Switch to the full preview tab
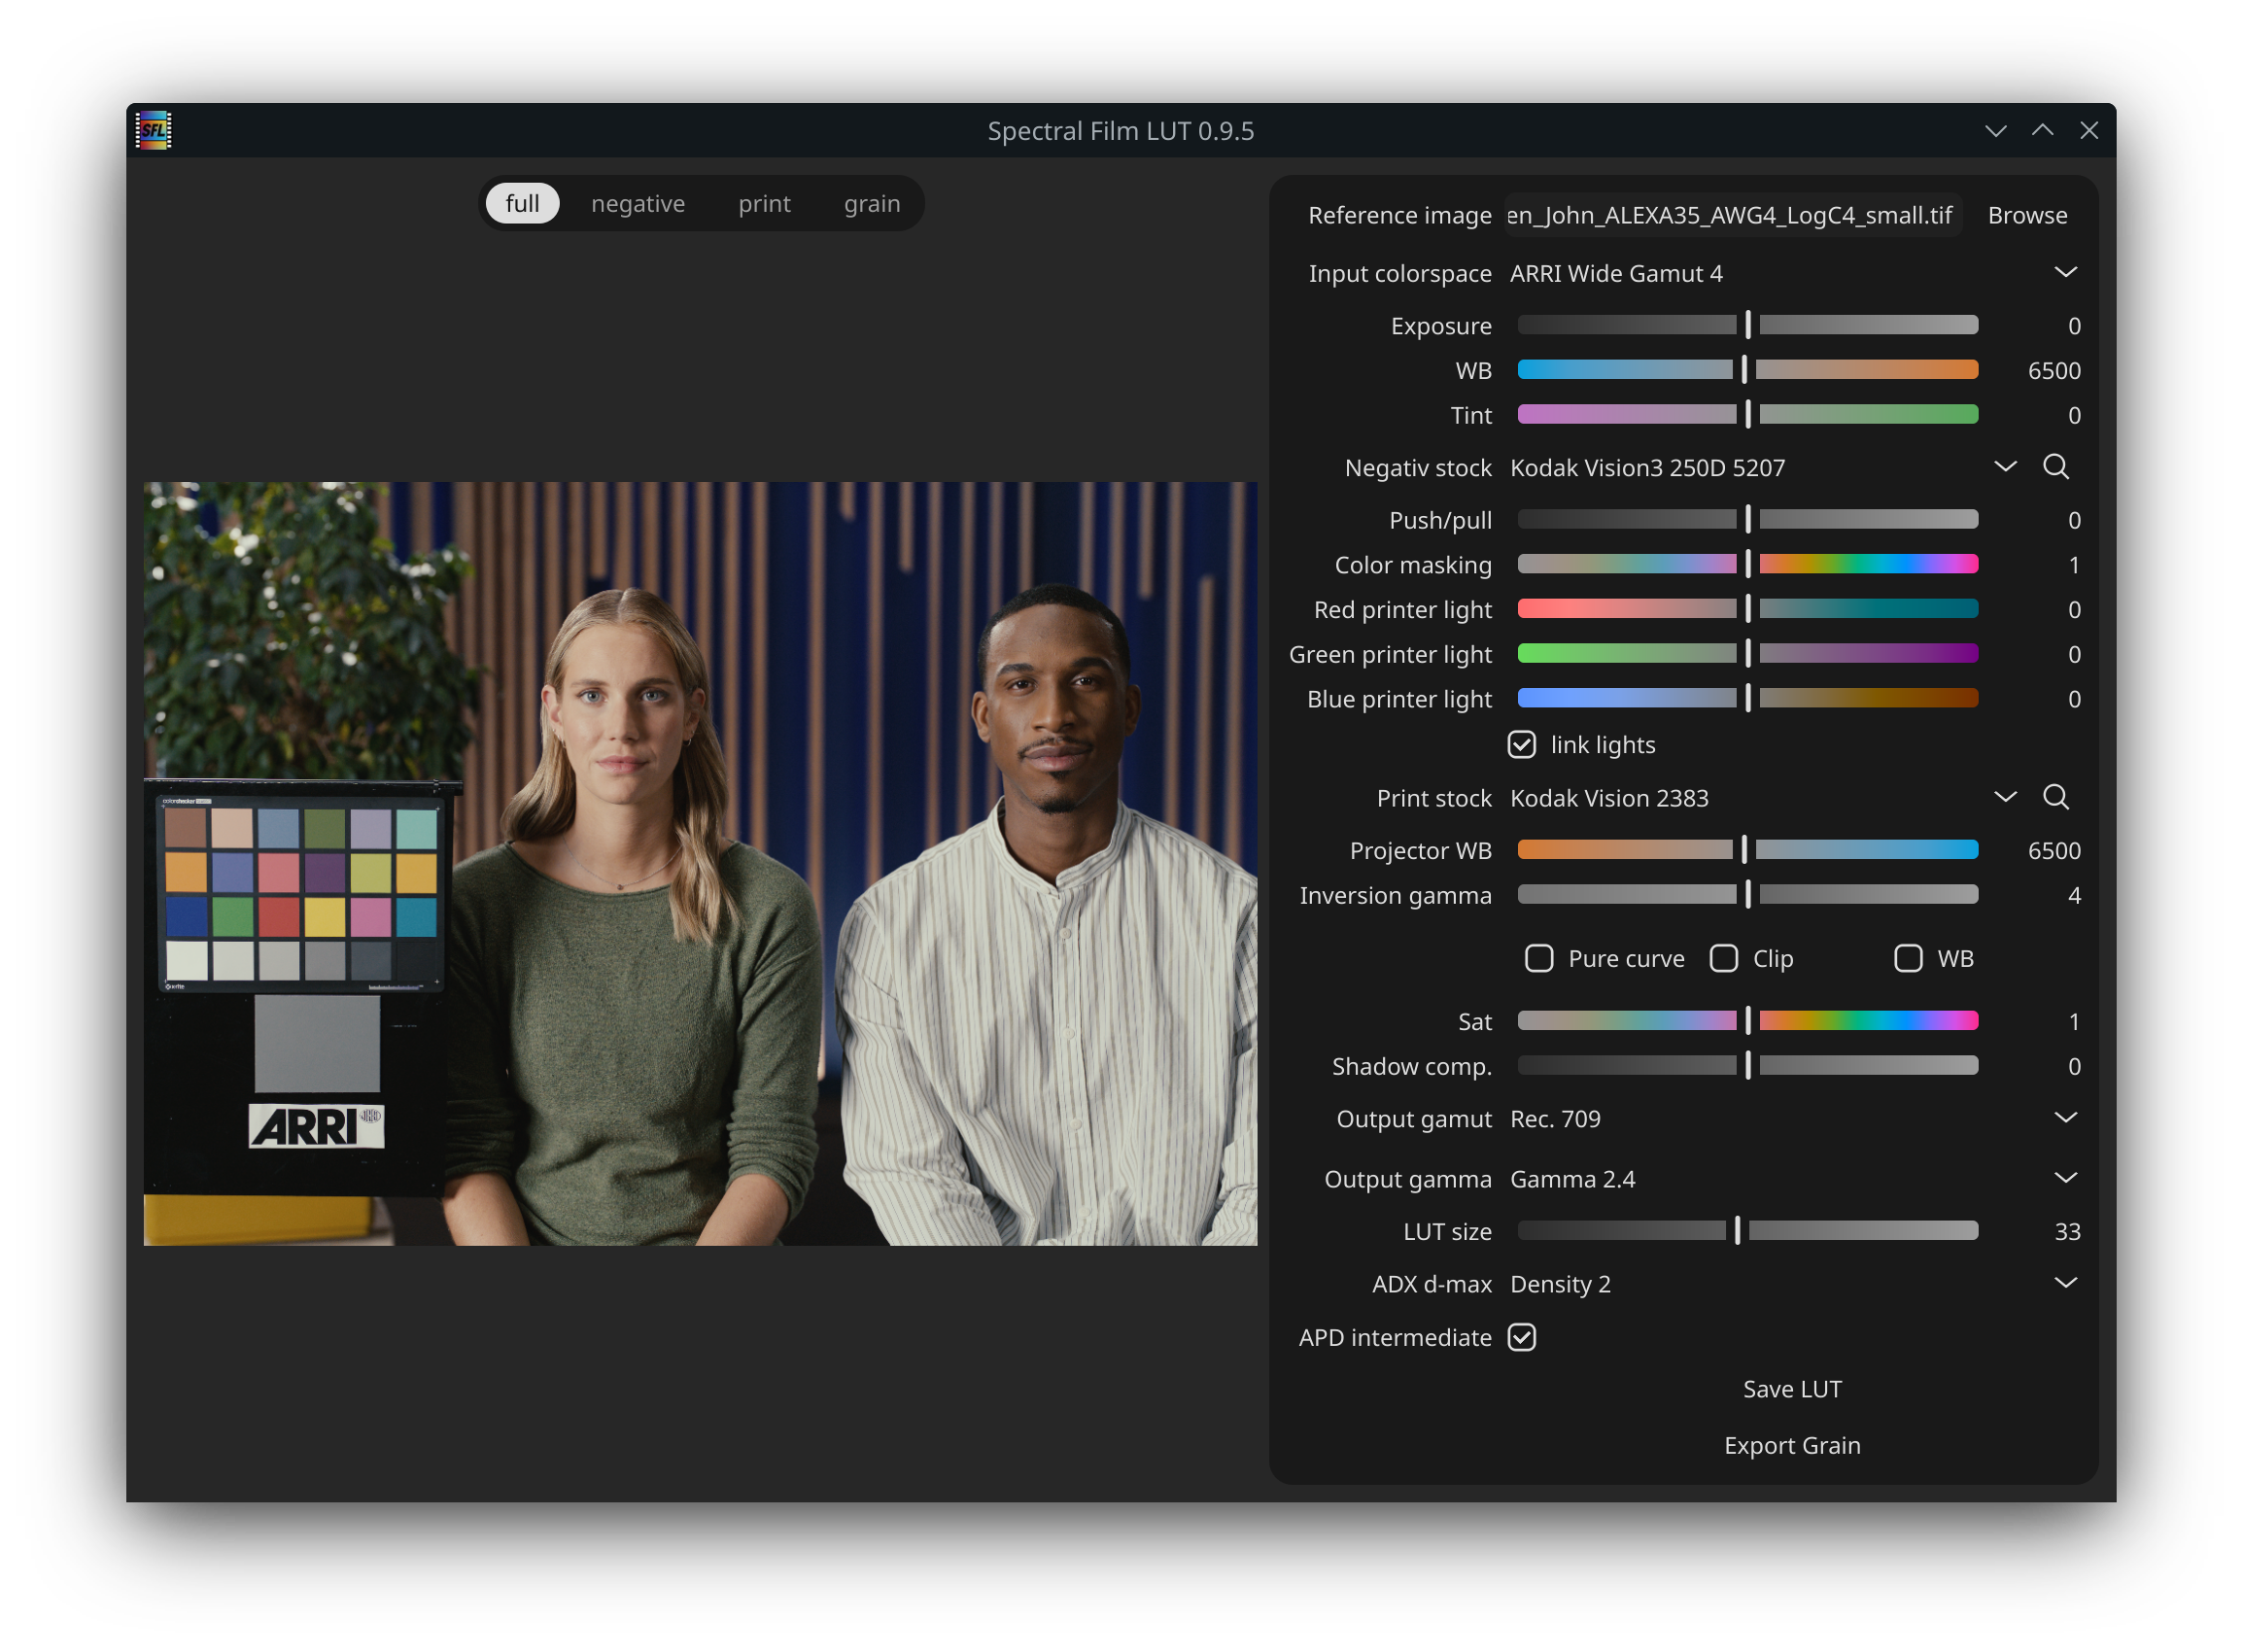 pos(522,203)
